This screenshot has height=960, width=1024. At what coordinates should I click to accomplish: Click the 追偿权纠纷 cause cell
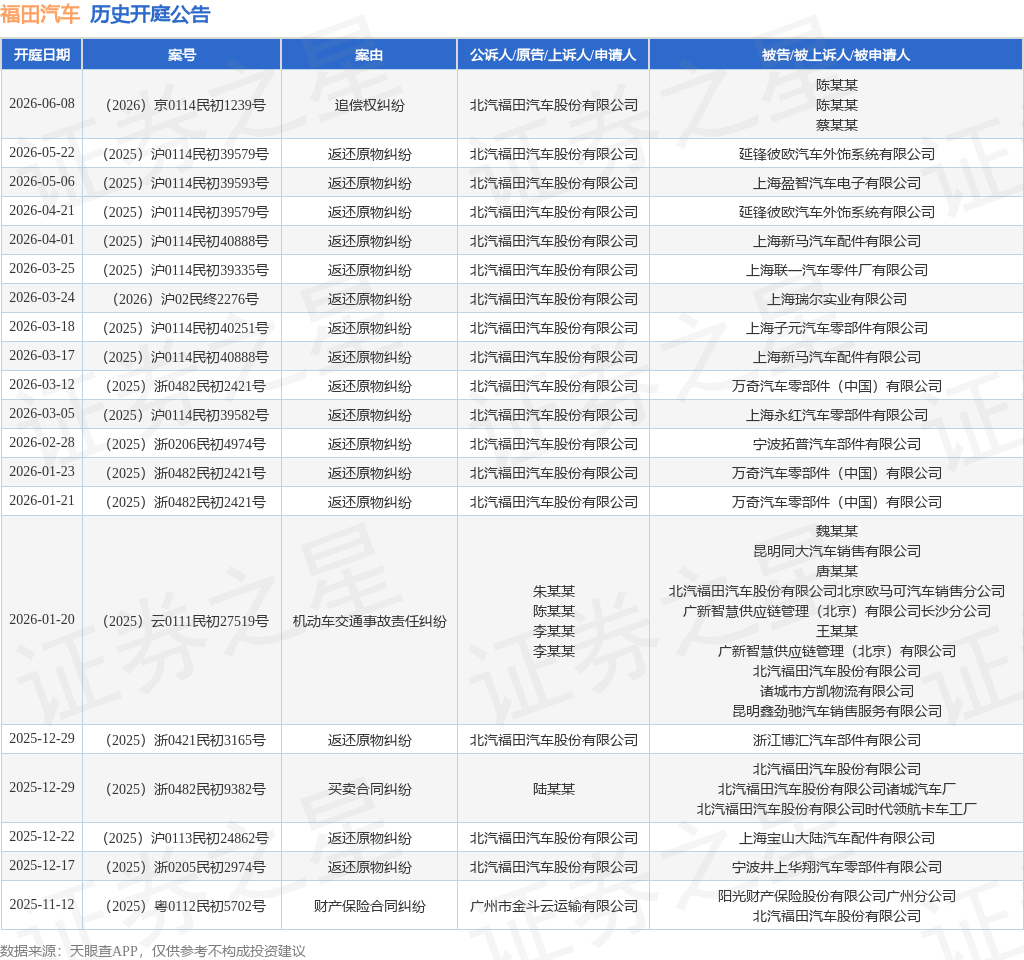tap(369, 105)
